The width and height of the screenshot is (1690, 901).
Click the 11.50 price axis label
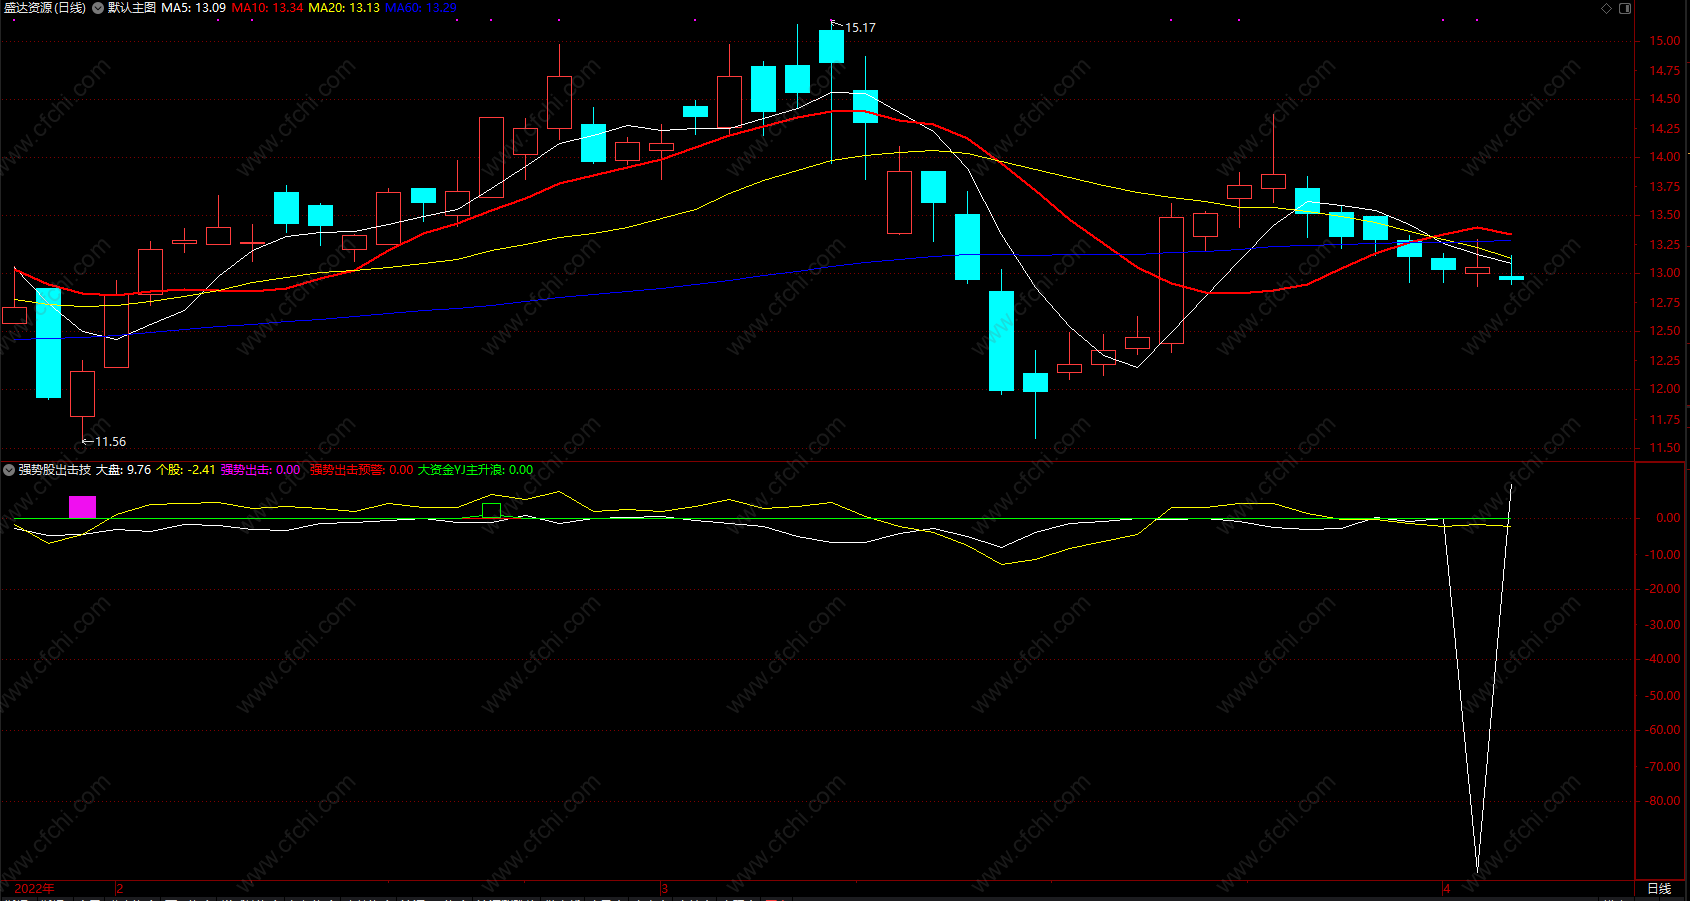click(x=1665, y=448)
